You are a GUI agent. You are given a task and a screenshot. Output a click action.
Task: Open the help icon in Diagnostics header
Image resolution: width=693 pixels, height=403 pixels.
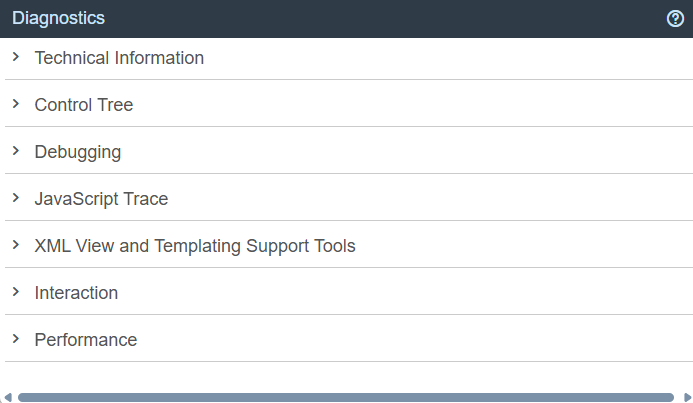[675, 19]
